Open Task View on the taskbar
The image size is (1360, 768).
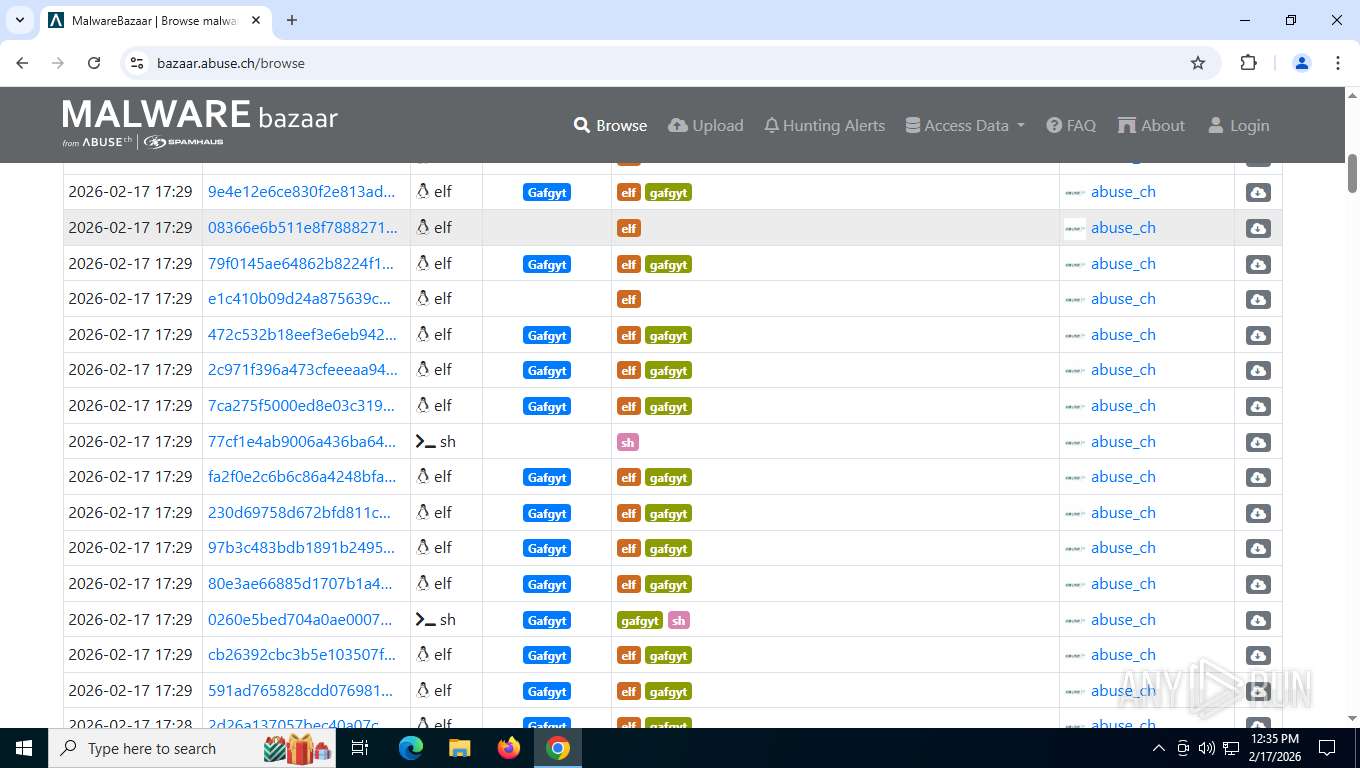click(x=360, y=748)
